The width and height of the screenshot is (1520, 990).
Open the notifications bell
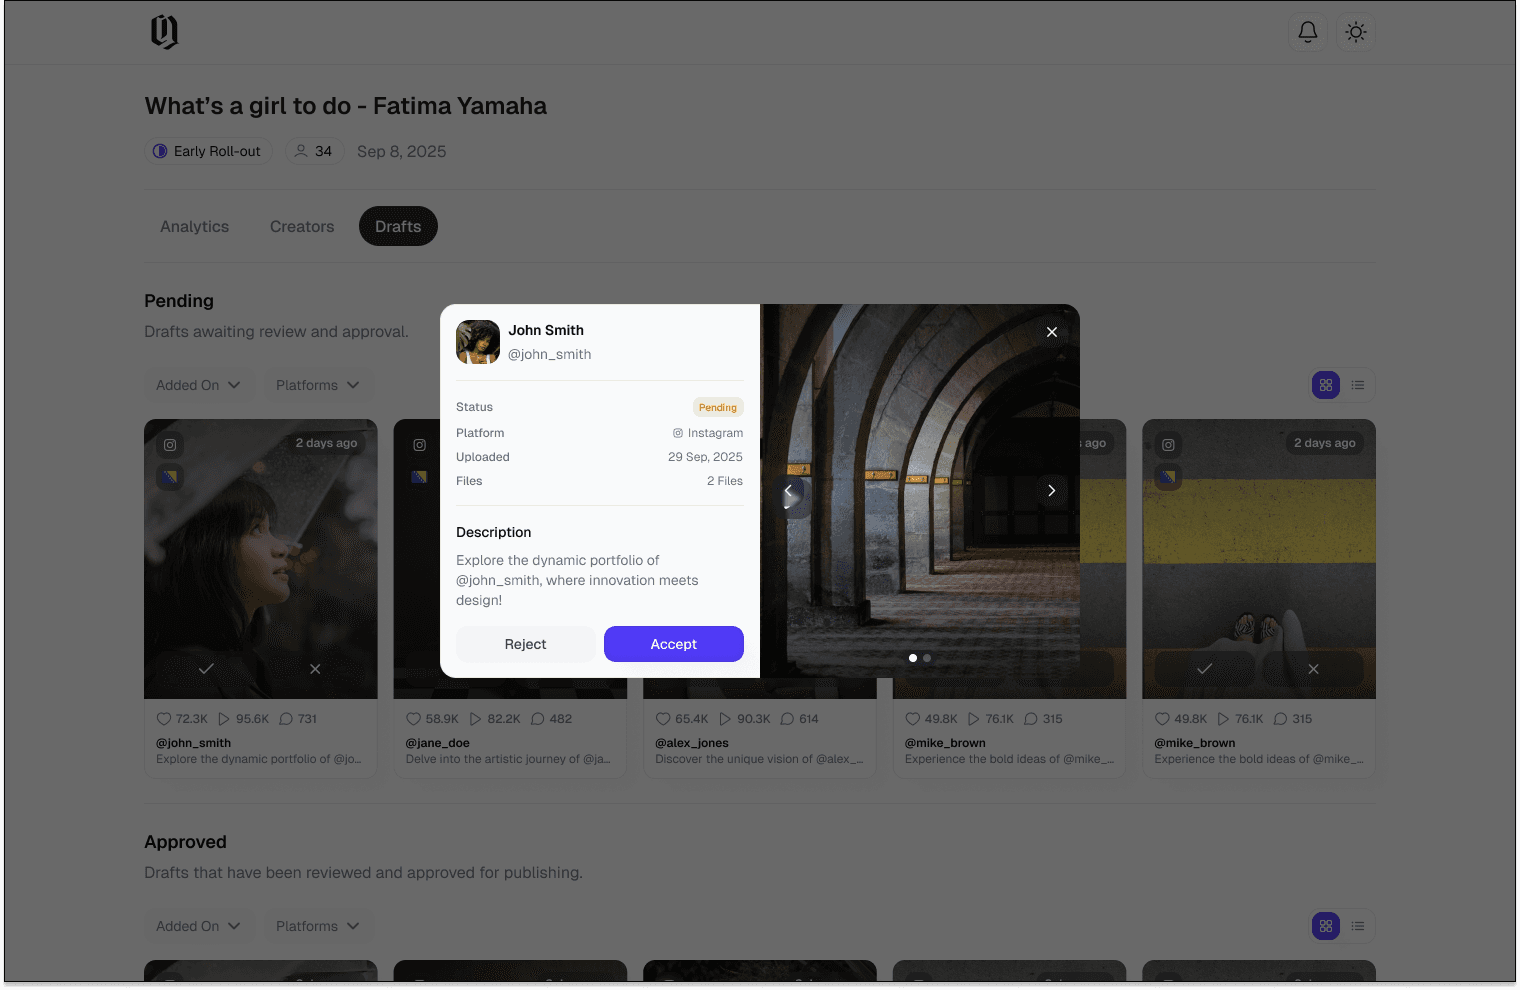[x=1307, y=32]
